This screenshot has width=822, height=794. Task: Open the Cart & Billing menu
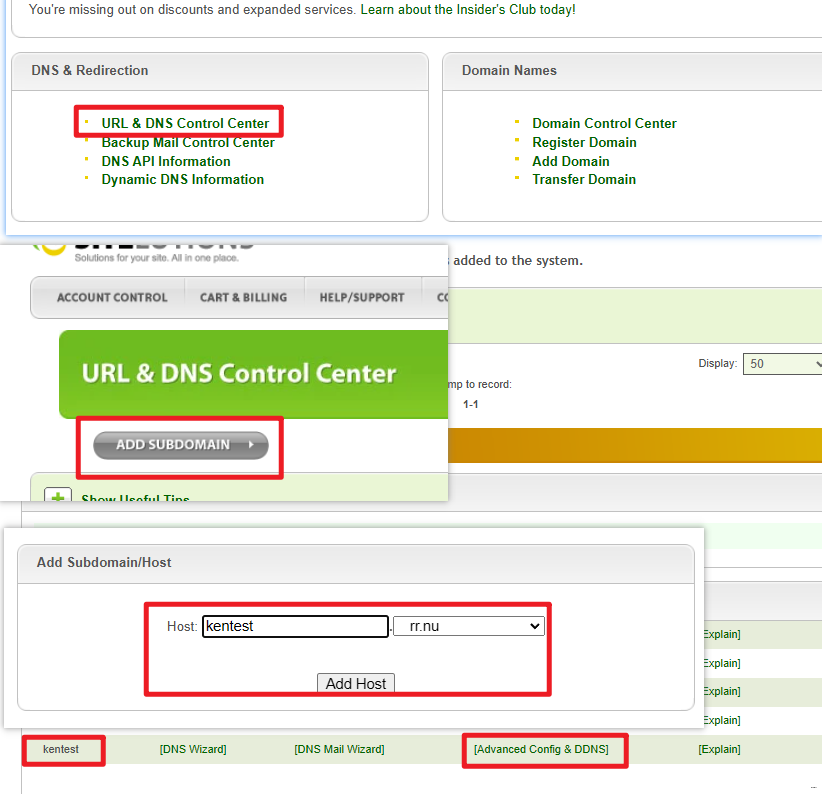244,297
